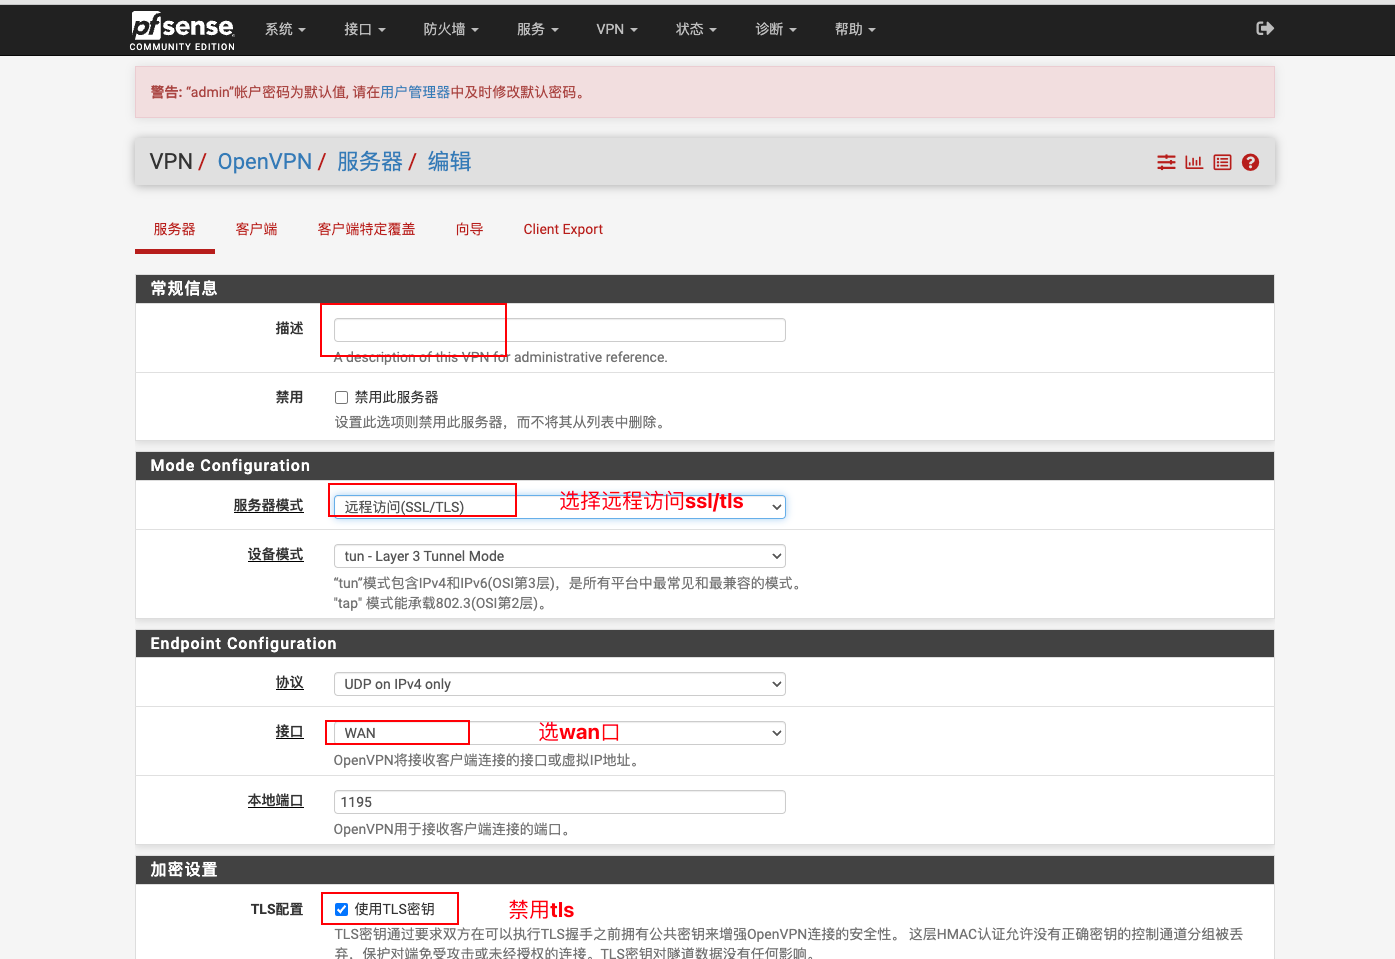Open the VPN menu in navbar
The image size is (1395, 959).
(x=616, y=29)
